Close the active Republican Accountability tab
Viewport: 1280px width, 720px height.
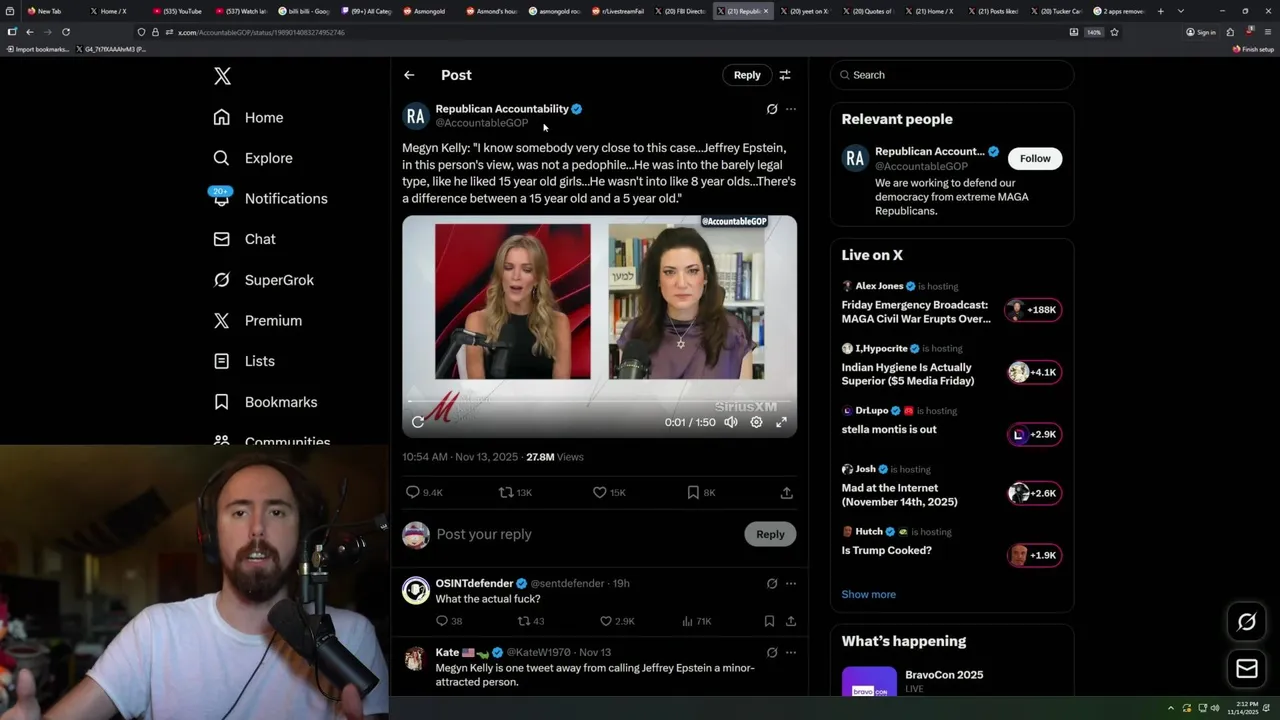tap(767, 11)
